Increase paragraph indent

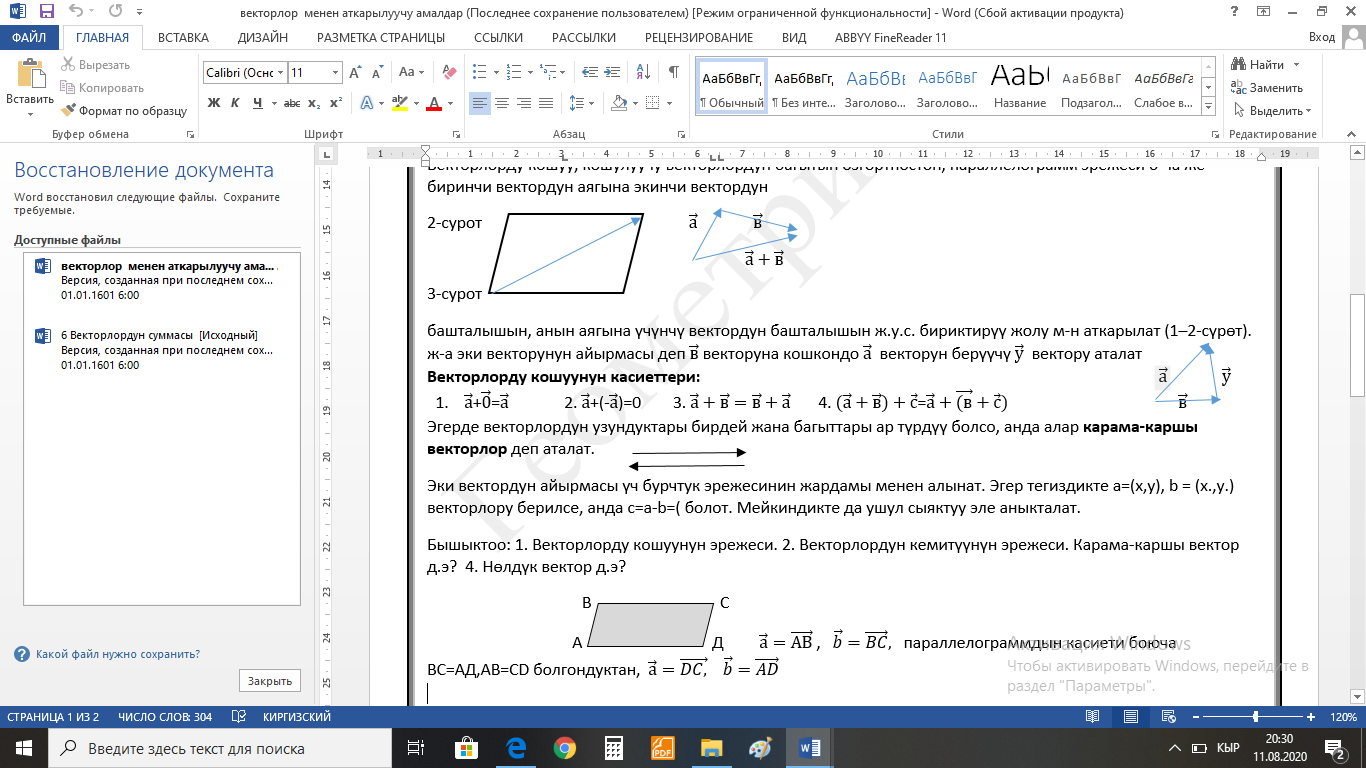(613, 73)
